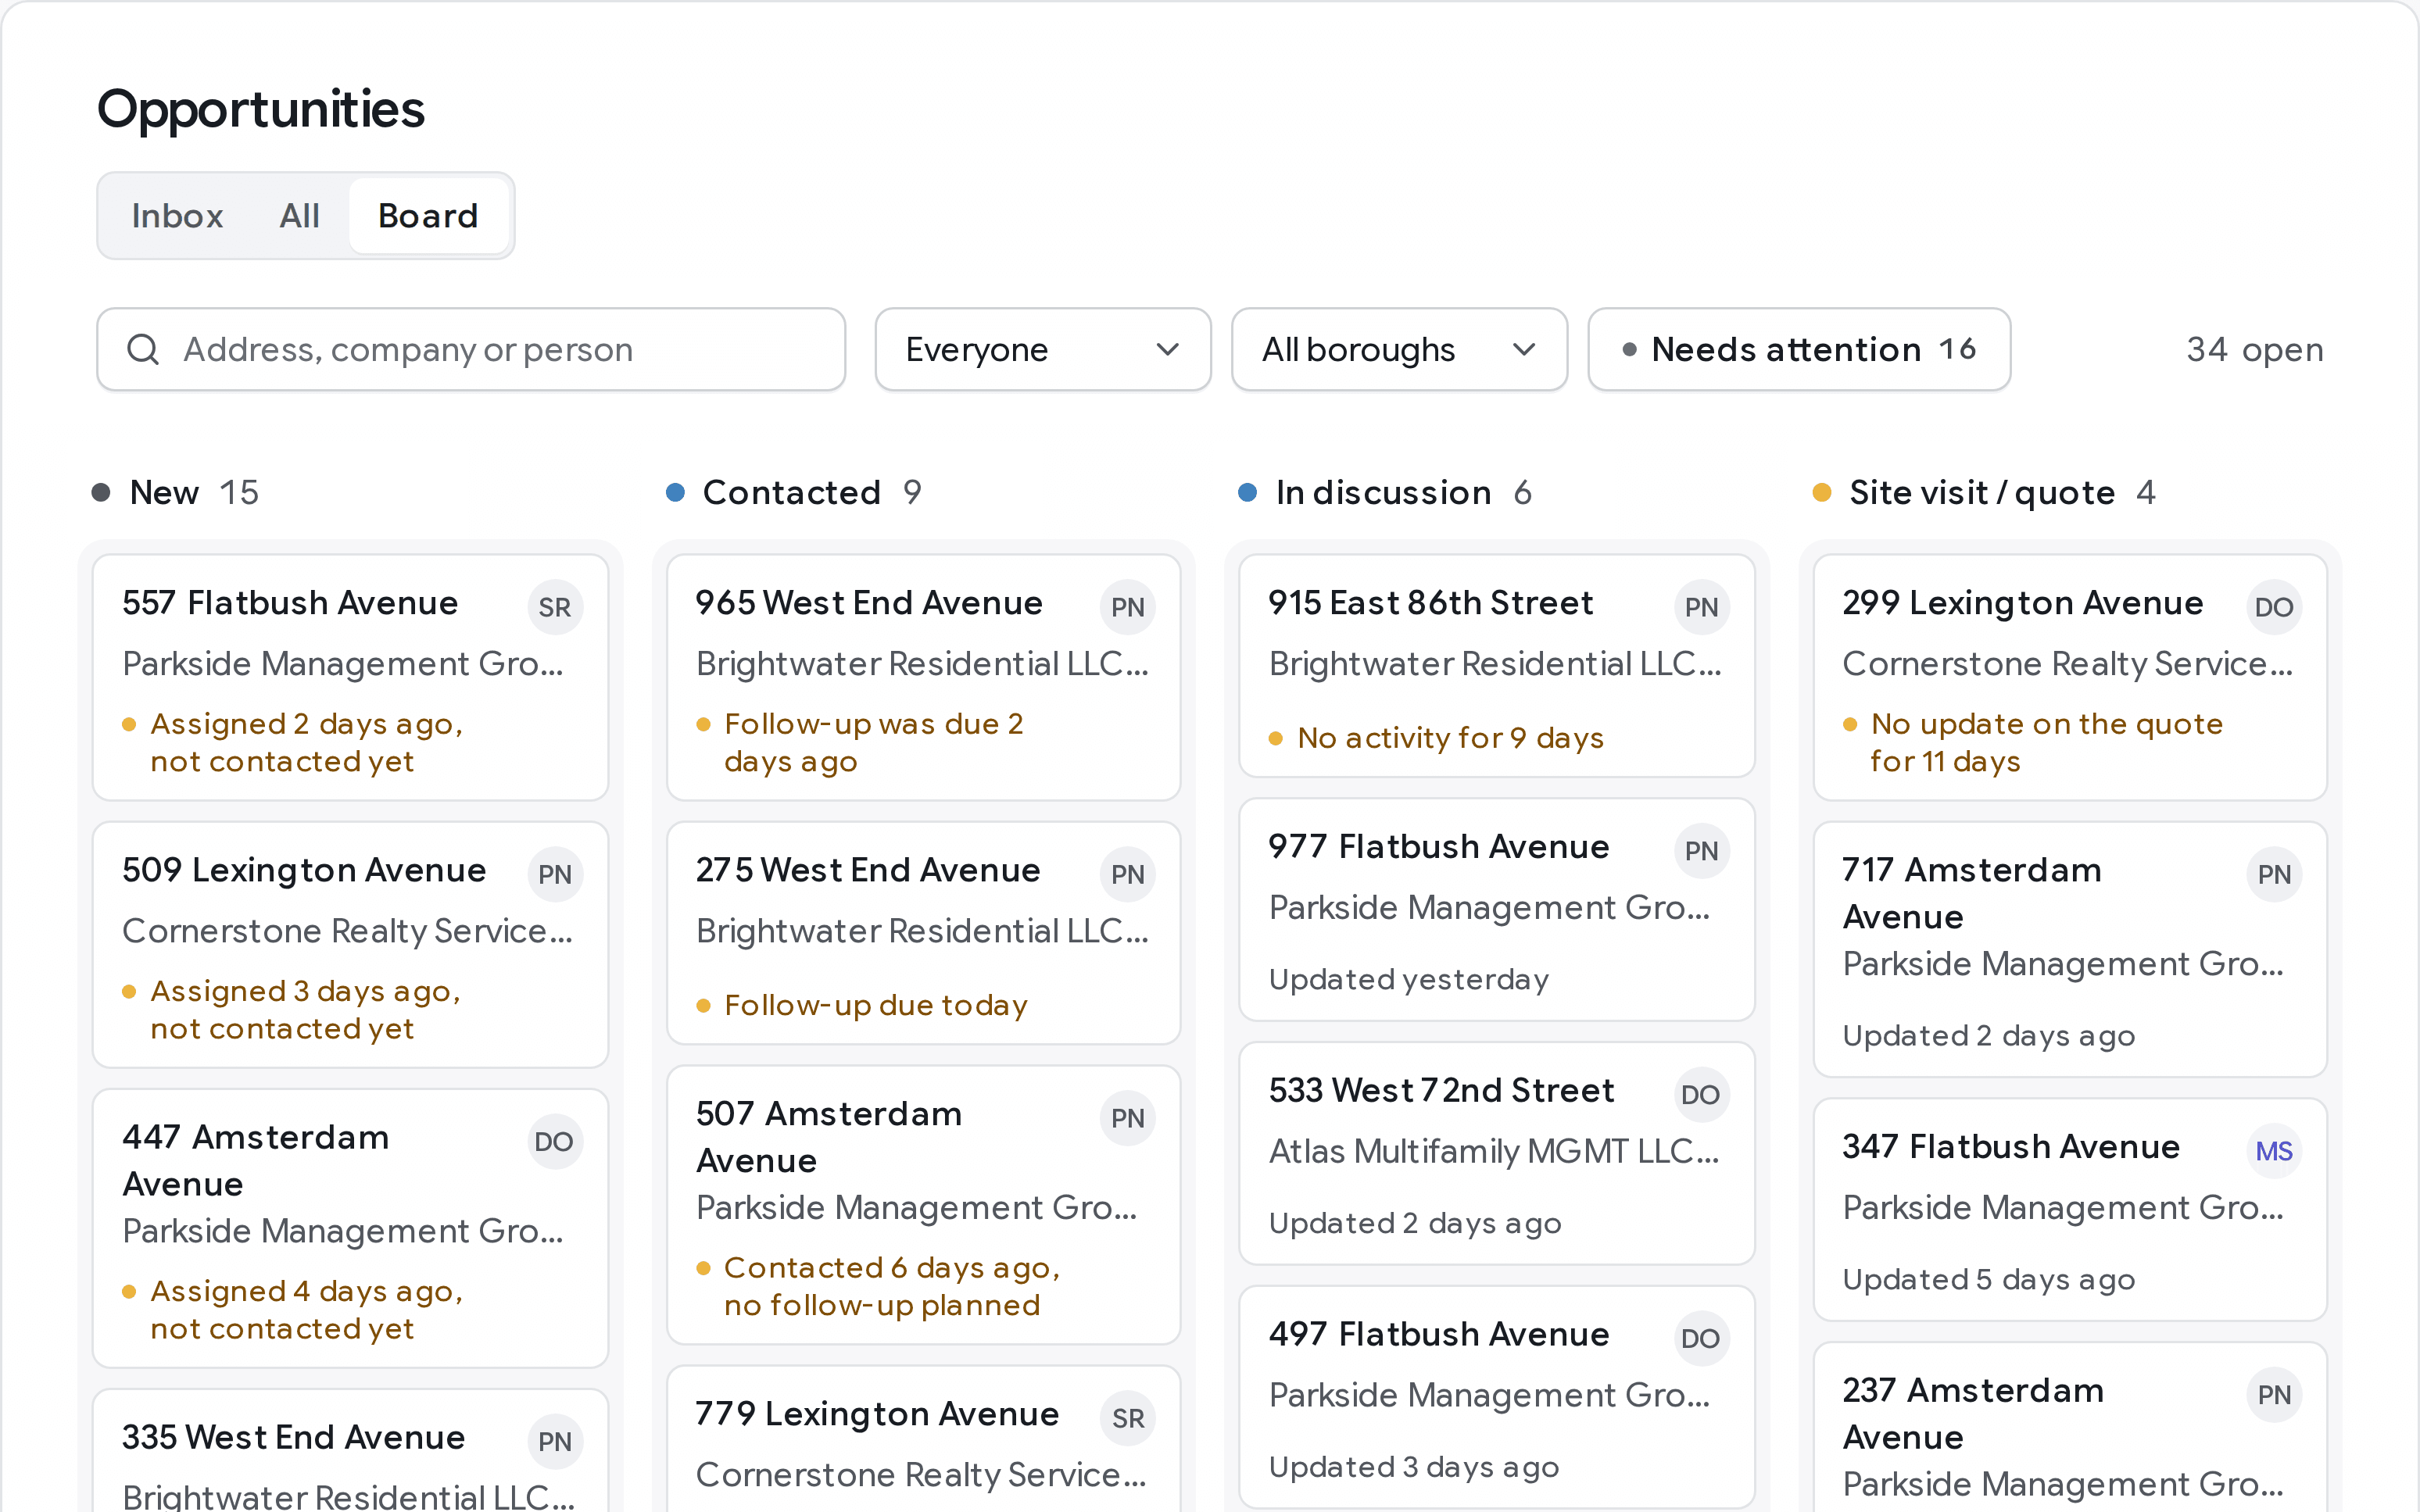Viewport: 2420px width, 1512px height.
Task: Switch to the Inbox tab
Action: click(x=177, y=216)
